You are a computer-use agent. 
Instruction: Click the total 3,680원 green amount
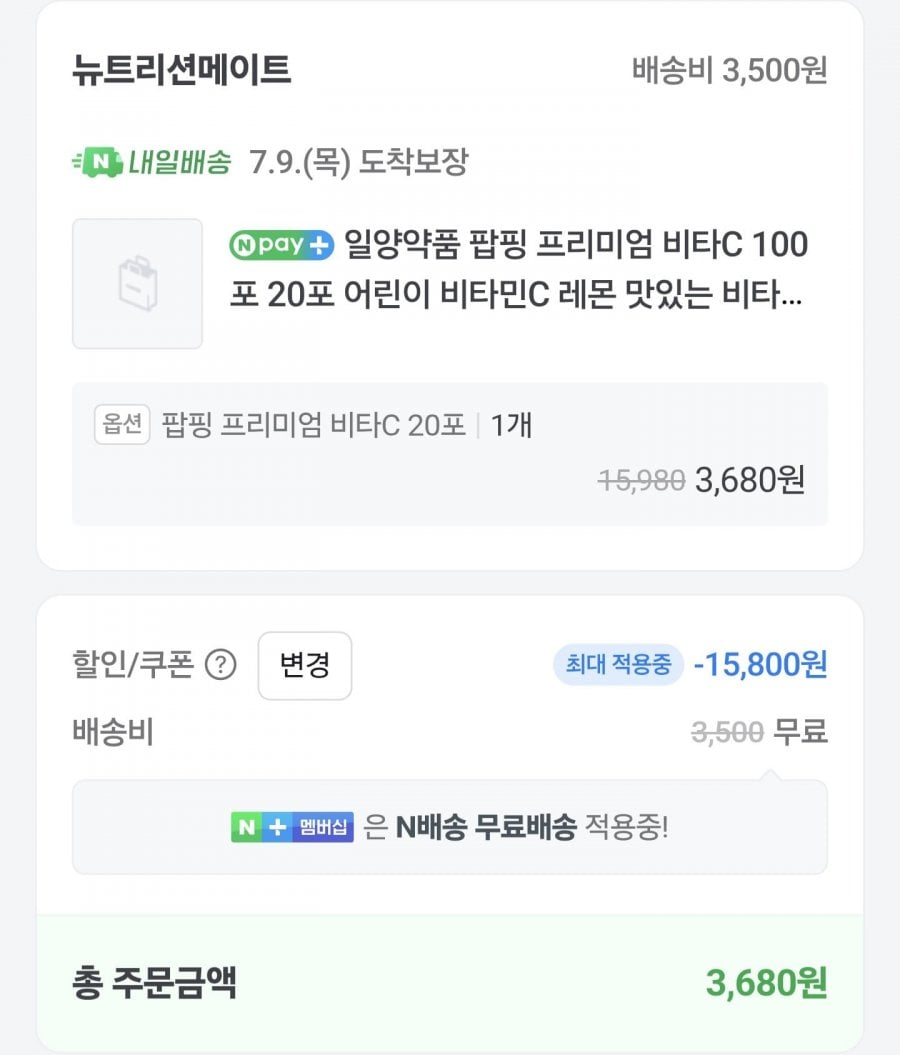(766, 983)
